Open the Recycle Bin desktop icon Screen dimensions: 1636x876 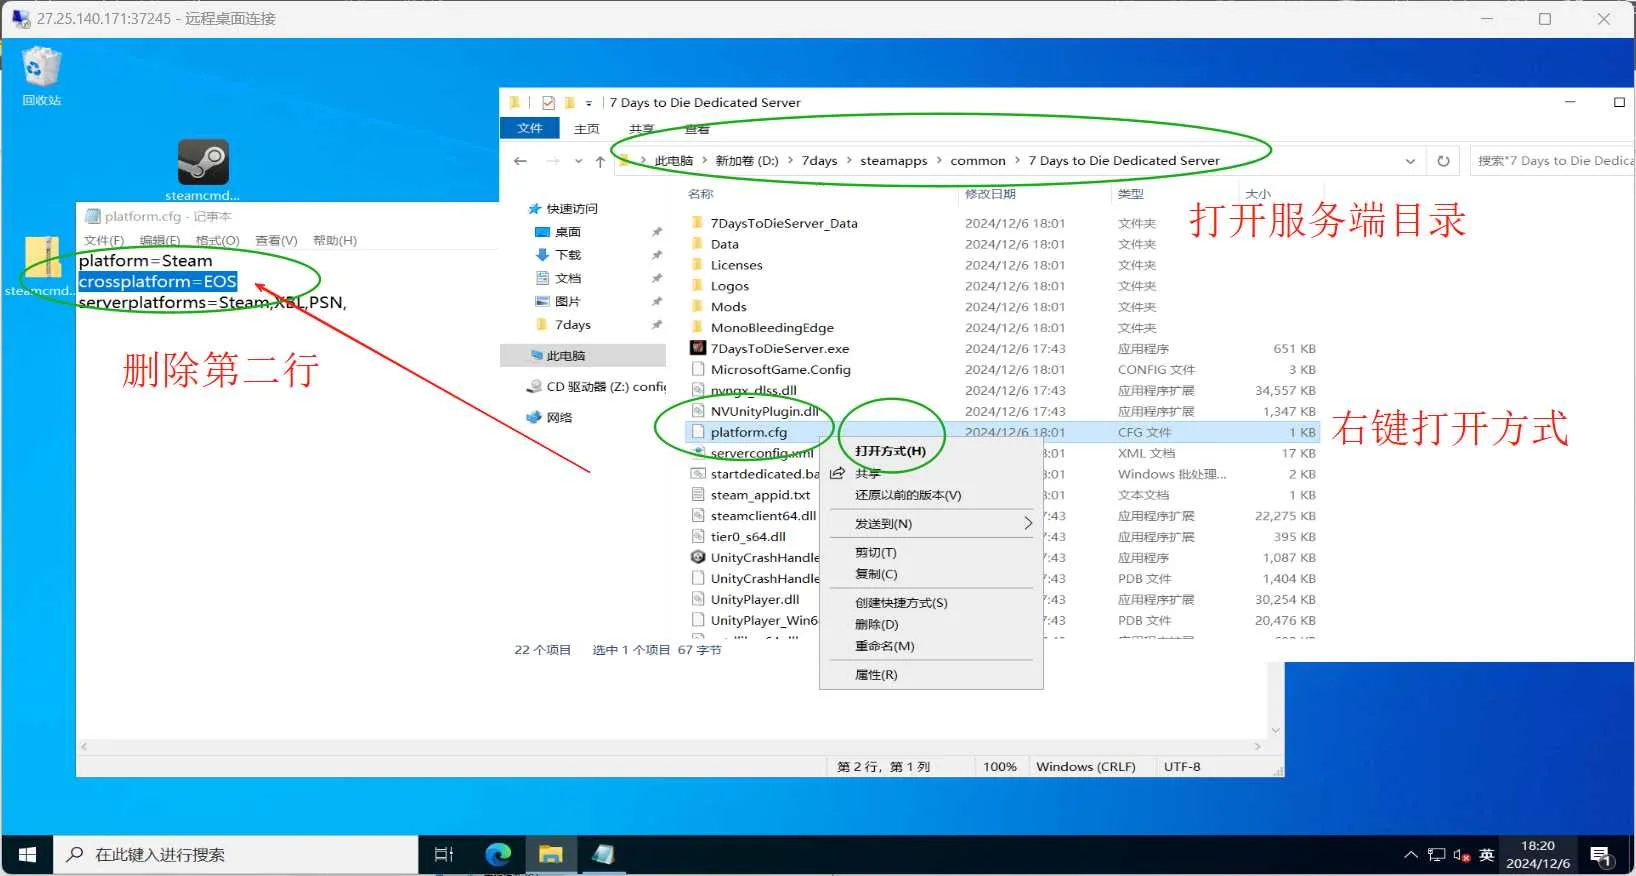click(42, 76)
